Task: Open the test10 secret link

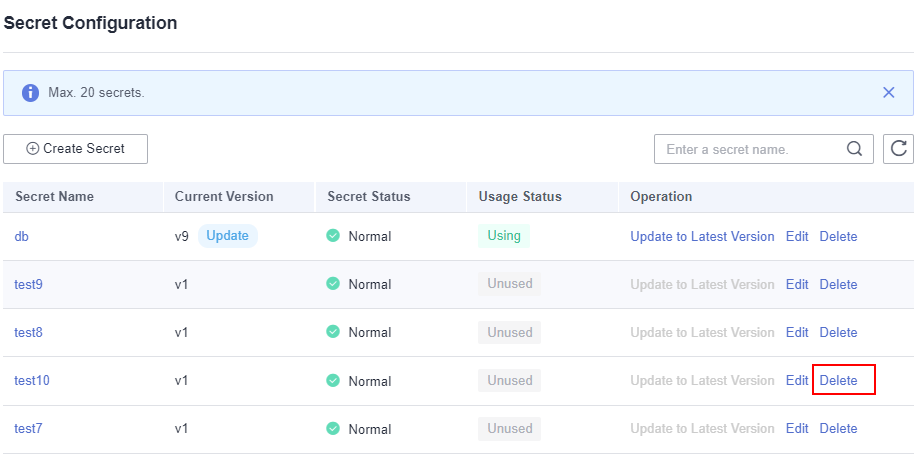Action: 32,380
